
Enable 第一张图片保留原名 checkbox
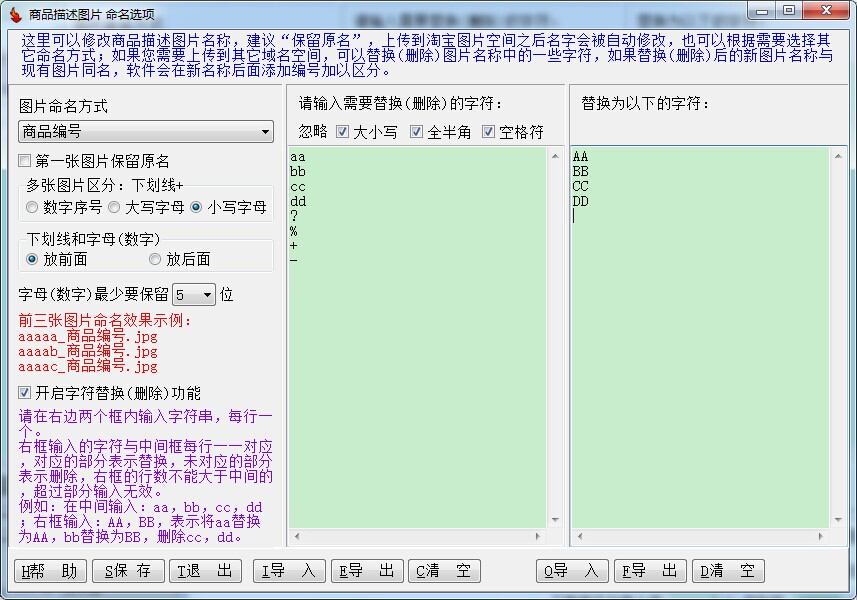(x=25, y=162)
